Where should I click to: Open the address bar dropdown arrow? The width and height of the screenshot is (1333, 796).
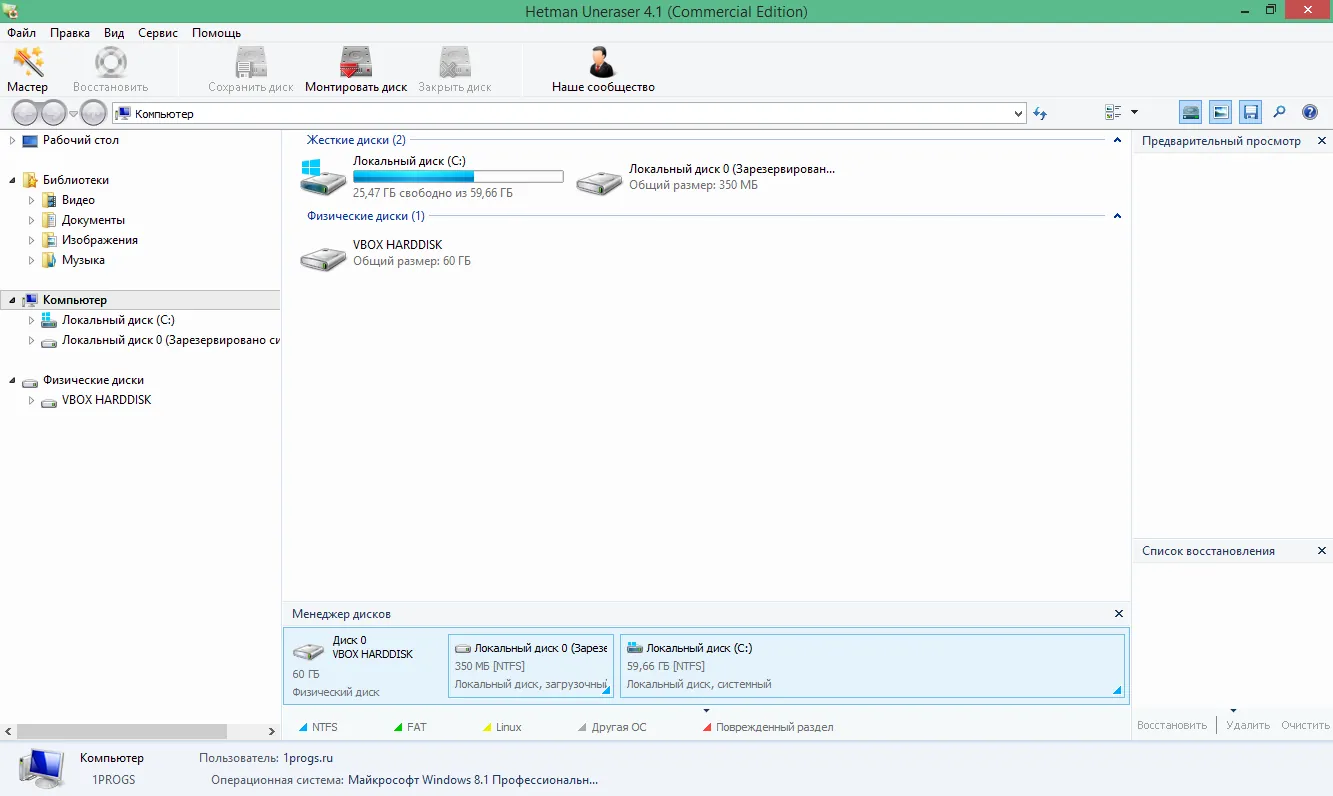[1019, 113]
